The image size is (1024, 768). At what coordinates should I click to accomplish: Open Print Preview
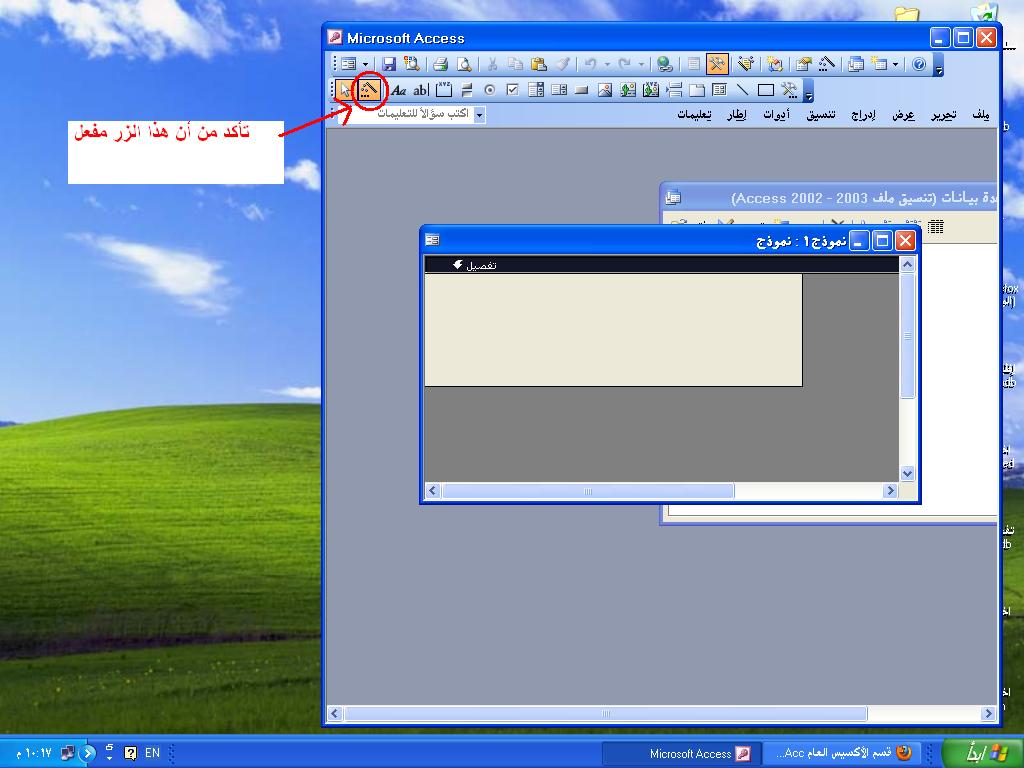(x=464, y=64)
